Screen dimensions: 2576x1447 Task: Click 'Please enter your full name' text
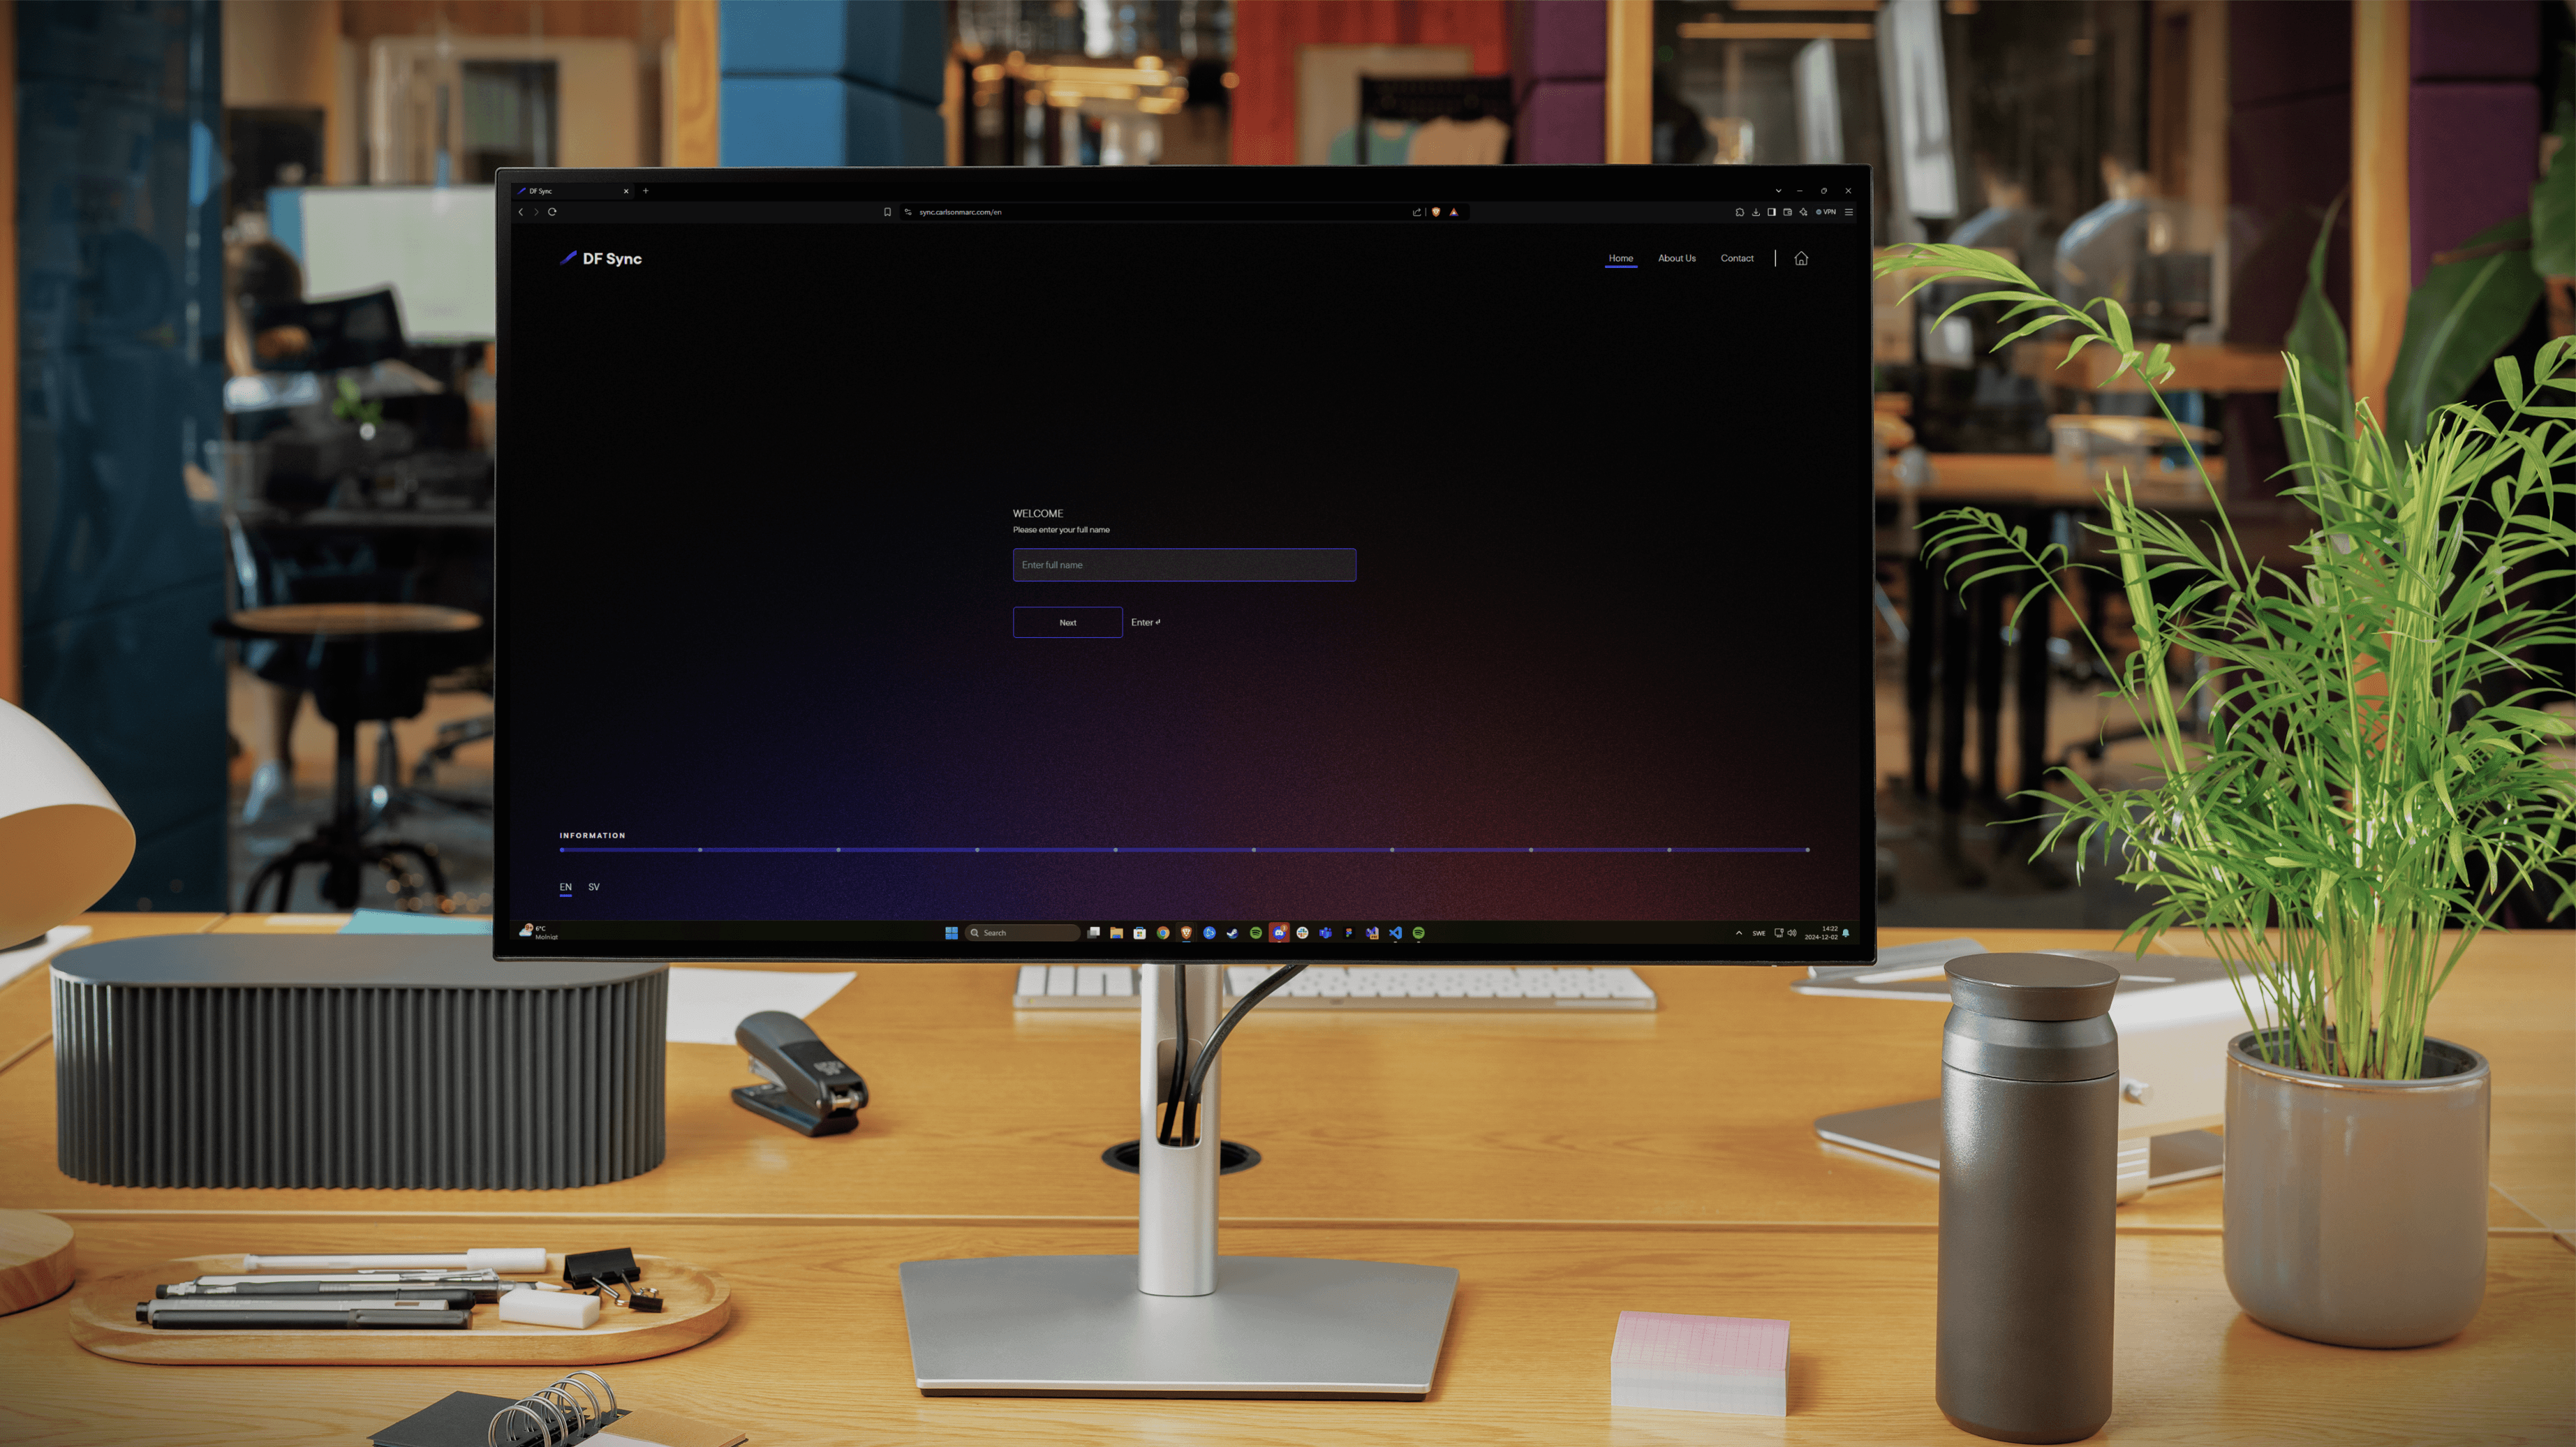[1061, 530]
